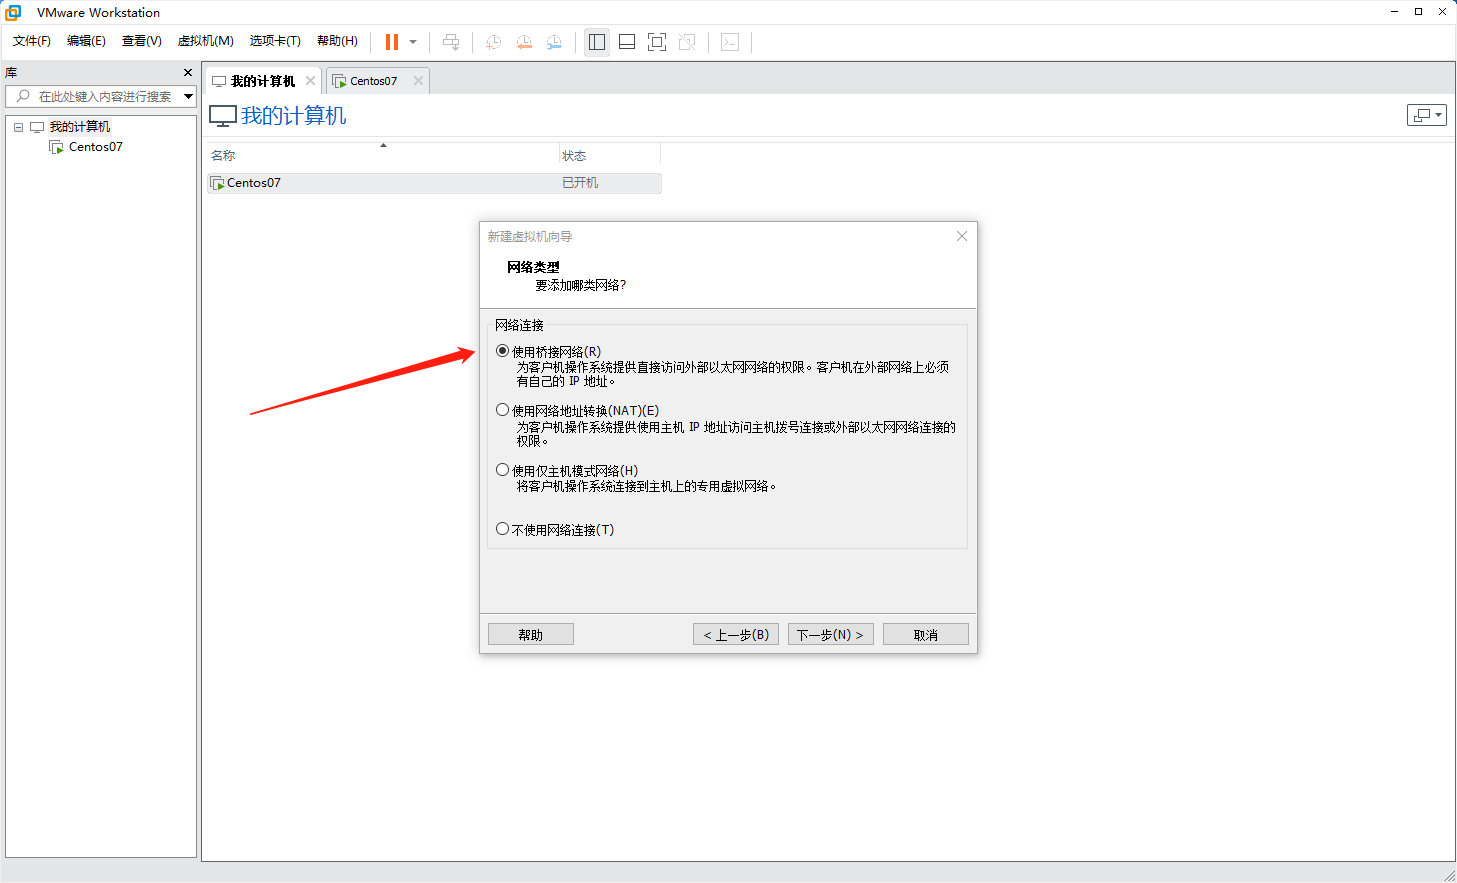Open the 虚拟机(M) menu
The height and width of the screenshot is (883, 1457).
(205, 41)
